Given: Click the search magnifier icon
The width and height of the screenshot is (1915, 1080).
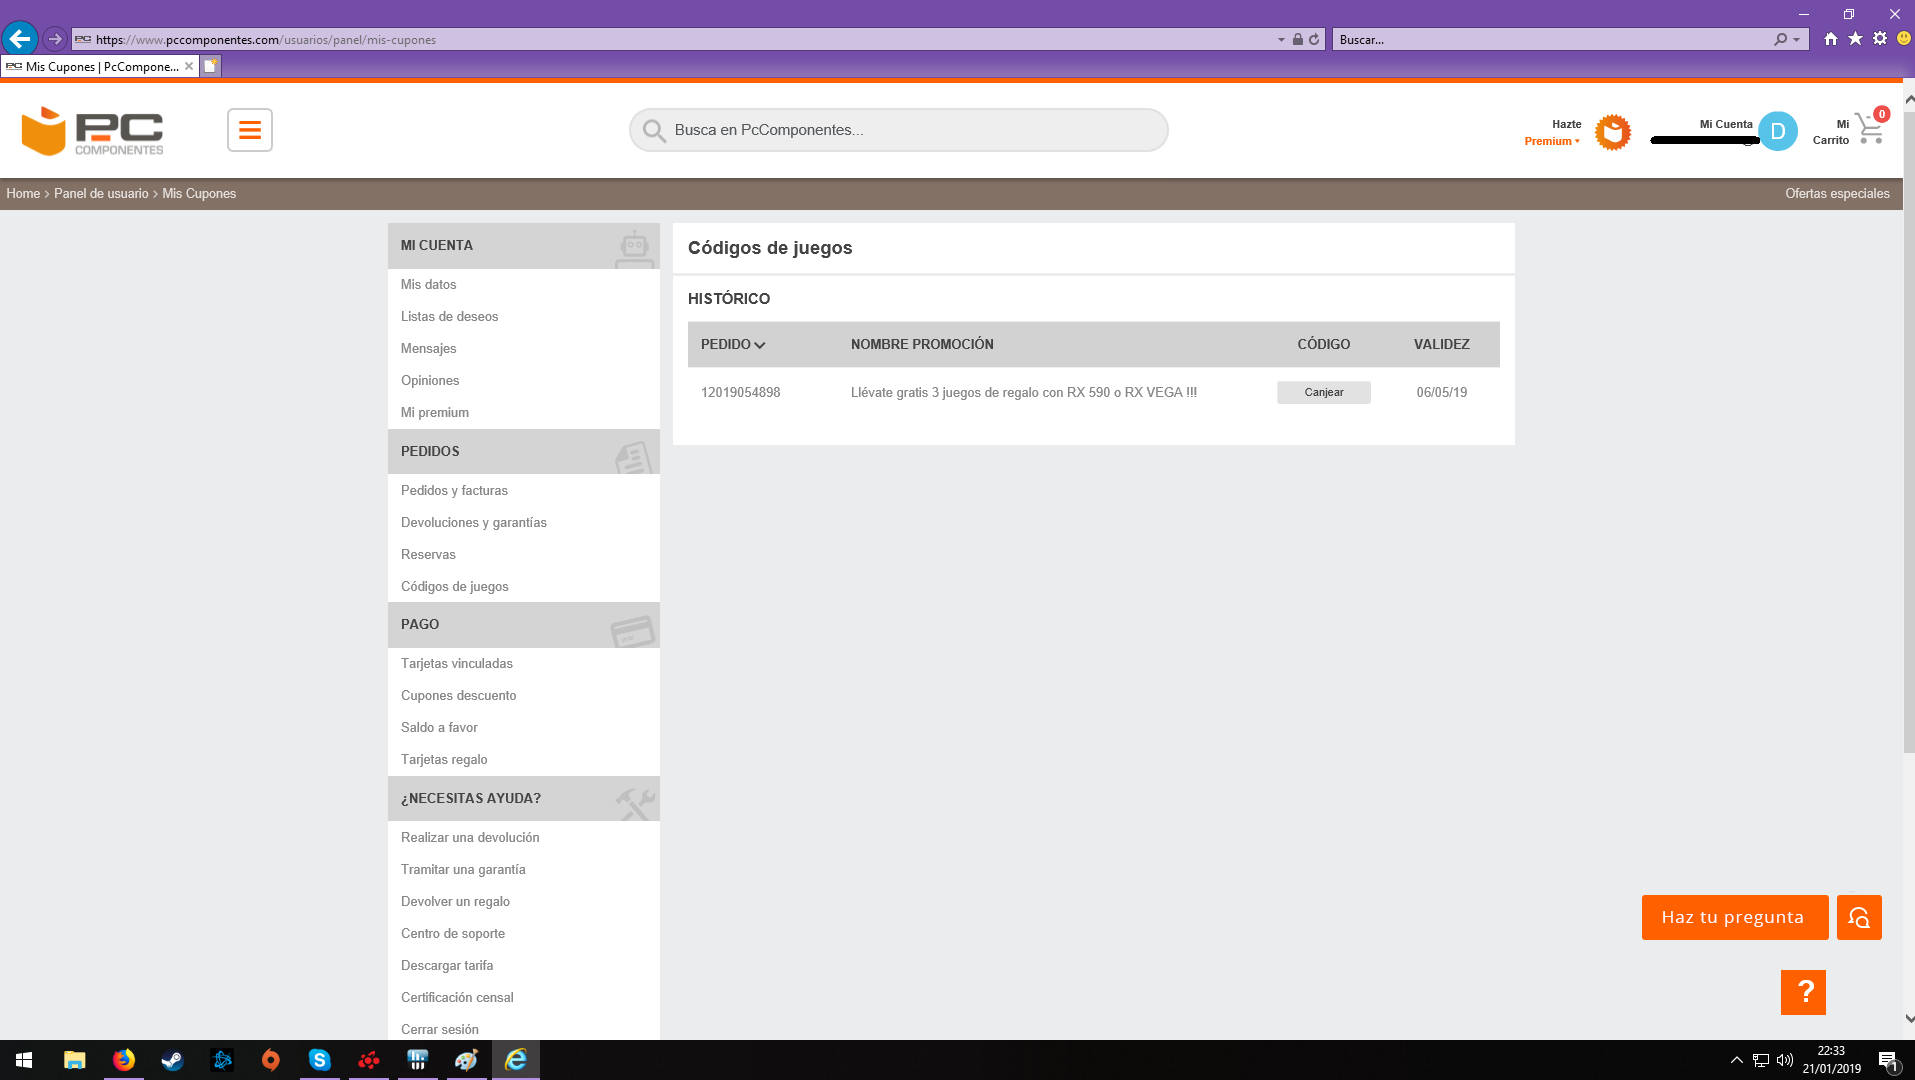Looking at the screenshot, I should click(x=654, y=130).
